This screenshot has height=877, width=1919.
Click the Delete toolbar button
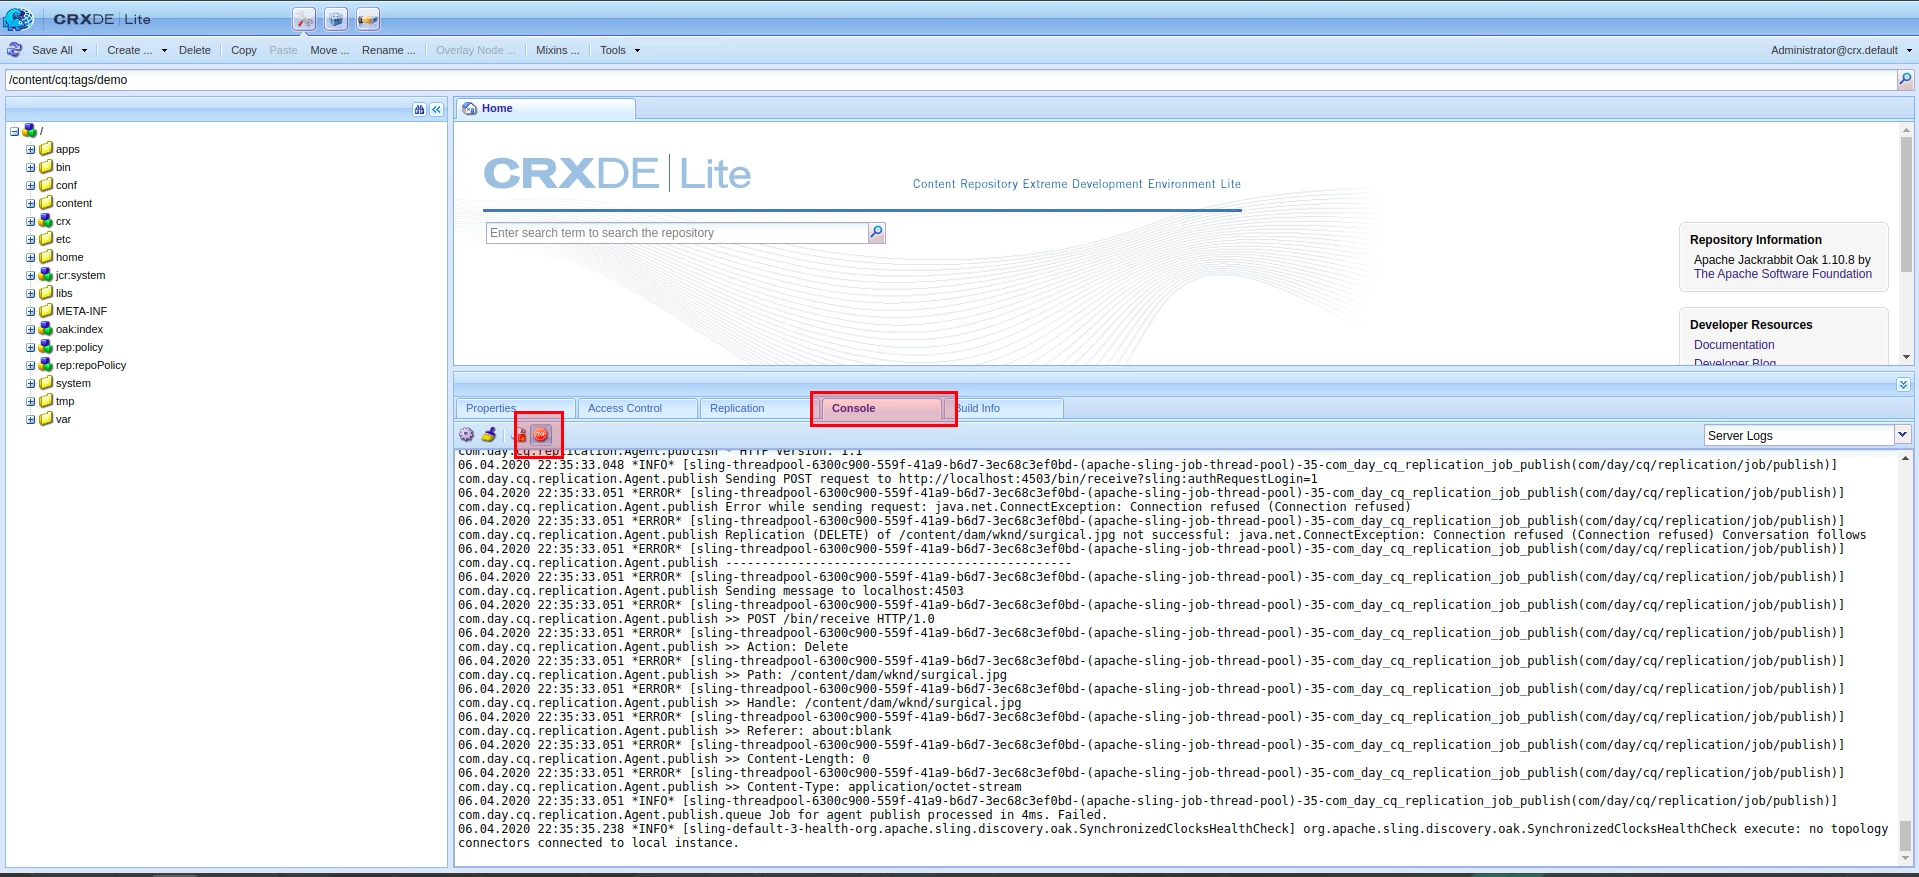point(194,50)
